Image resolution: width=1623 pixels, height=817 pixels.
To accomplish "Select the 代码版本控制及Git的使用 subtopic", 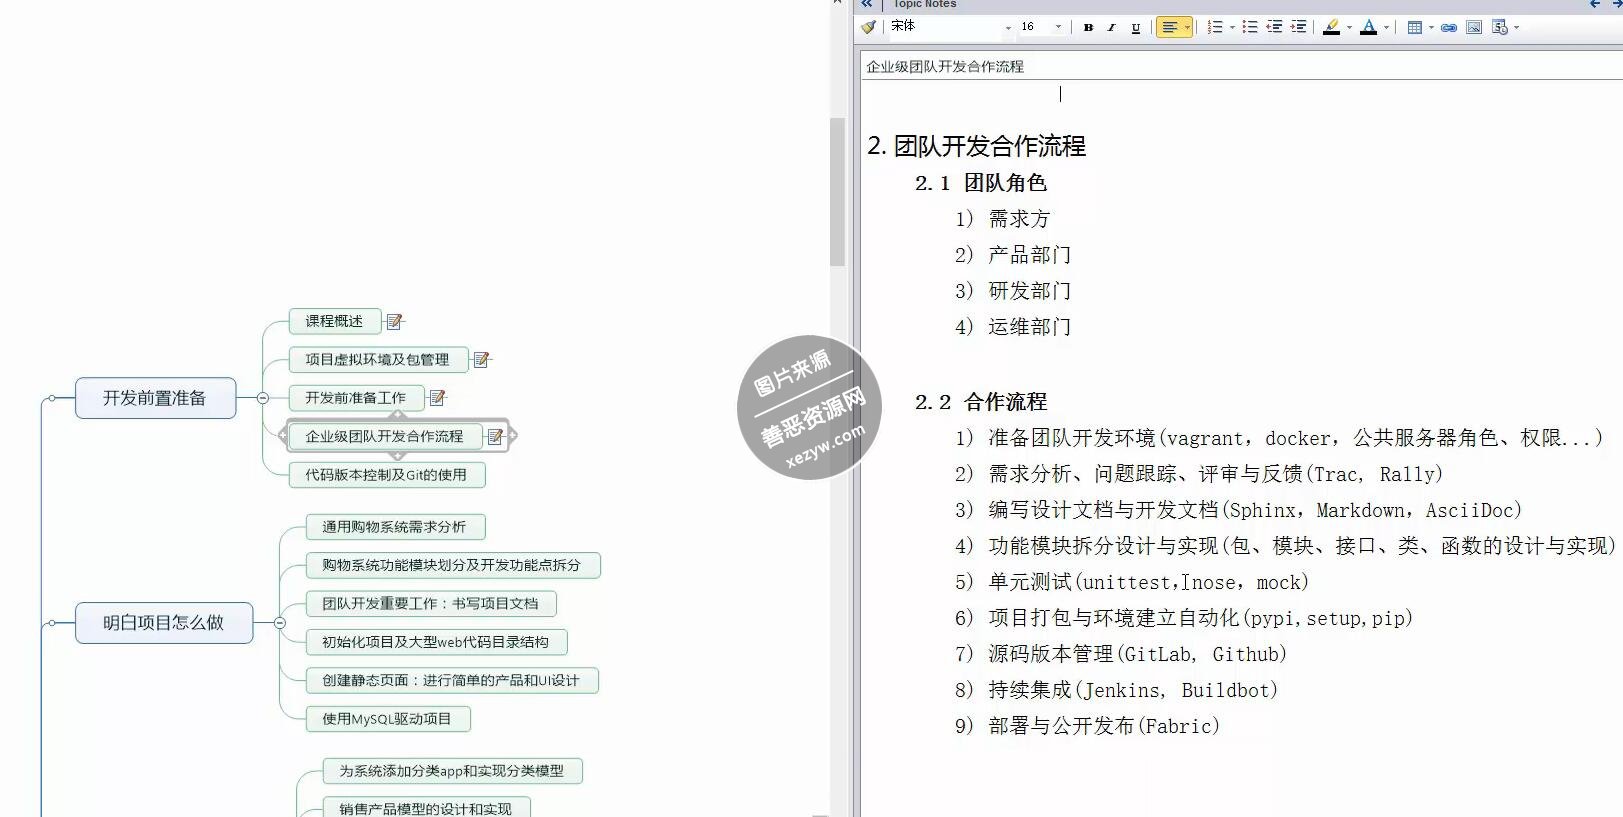I will pos(386,475).
